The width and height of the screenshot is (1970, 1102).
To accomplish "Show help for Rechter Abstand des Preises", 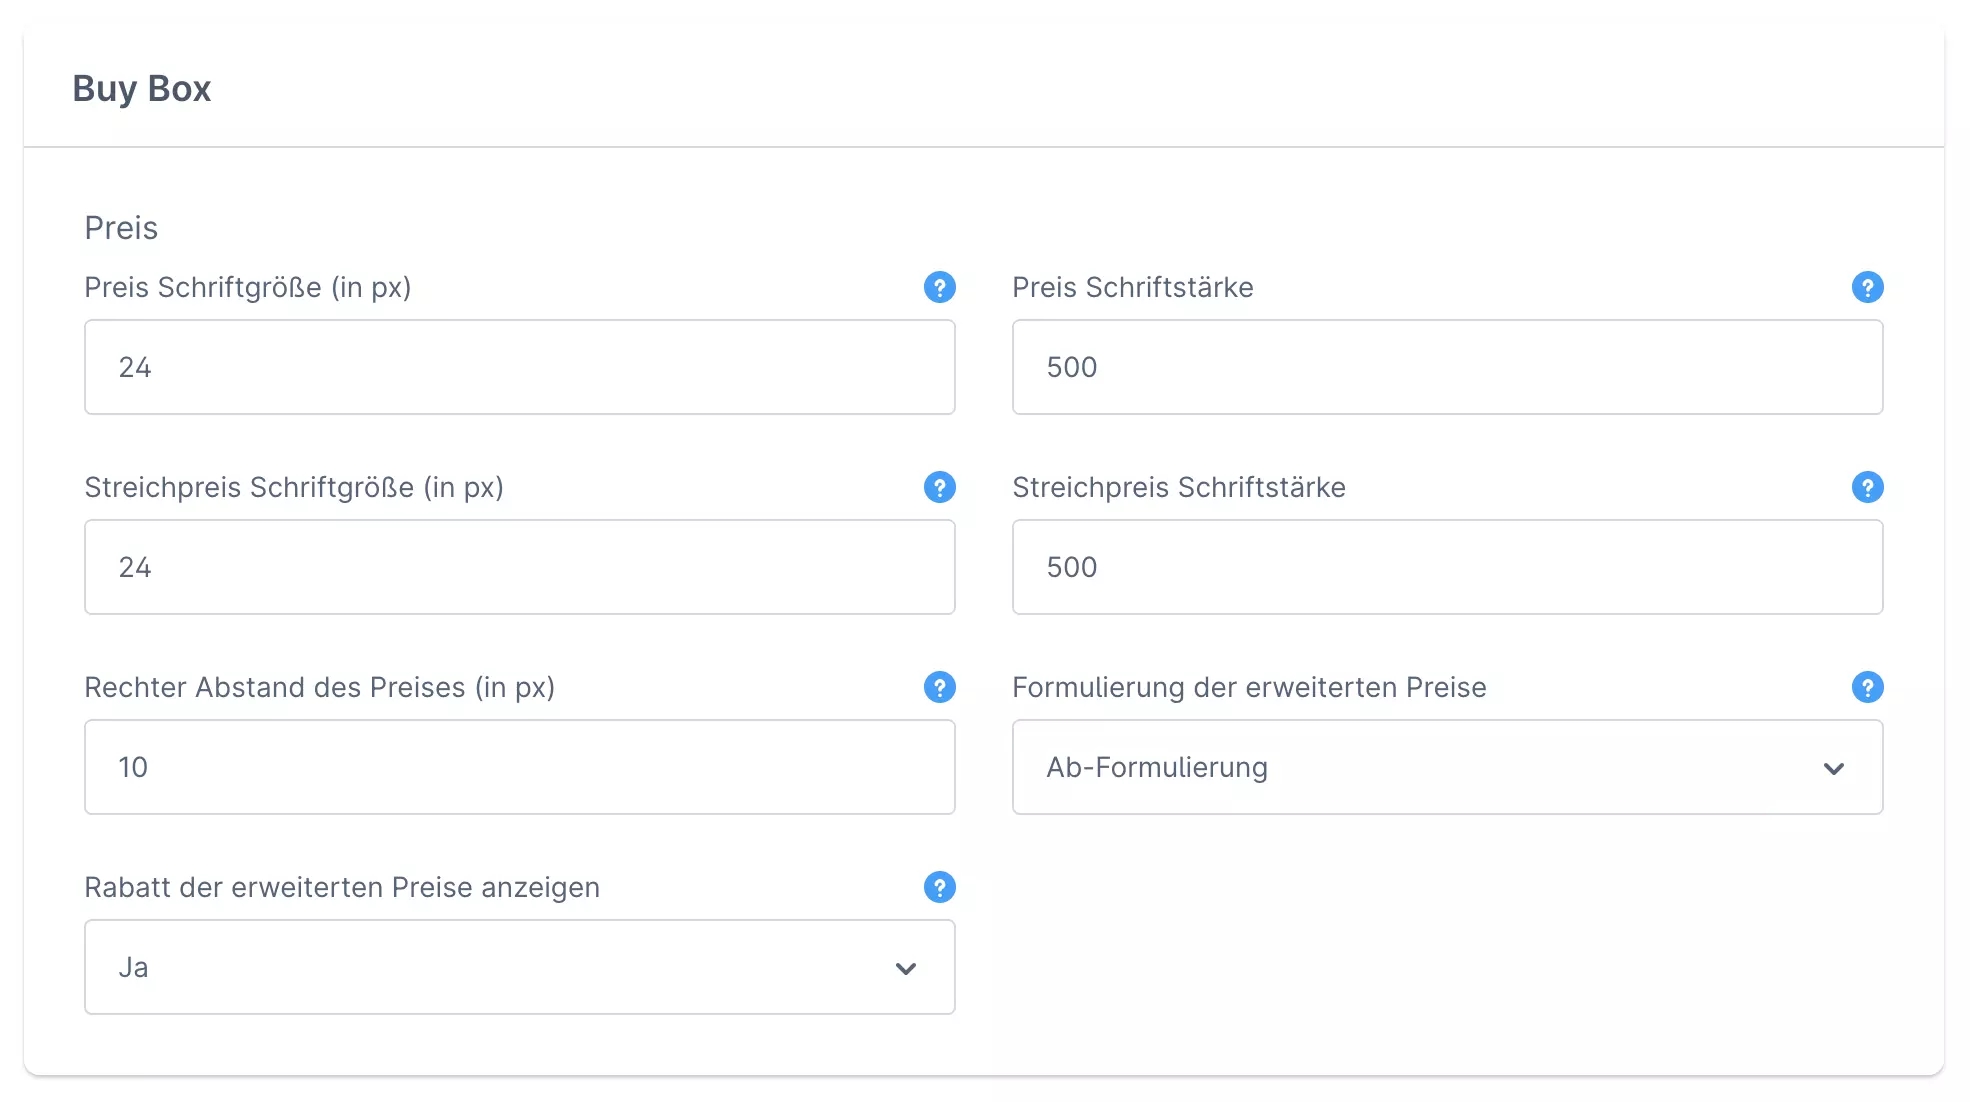I will (x=939, y=687).
